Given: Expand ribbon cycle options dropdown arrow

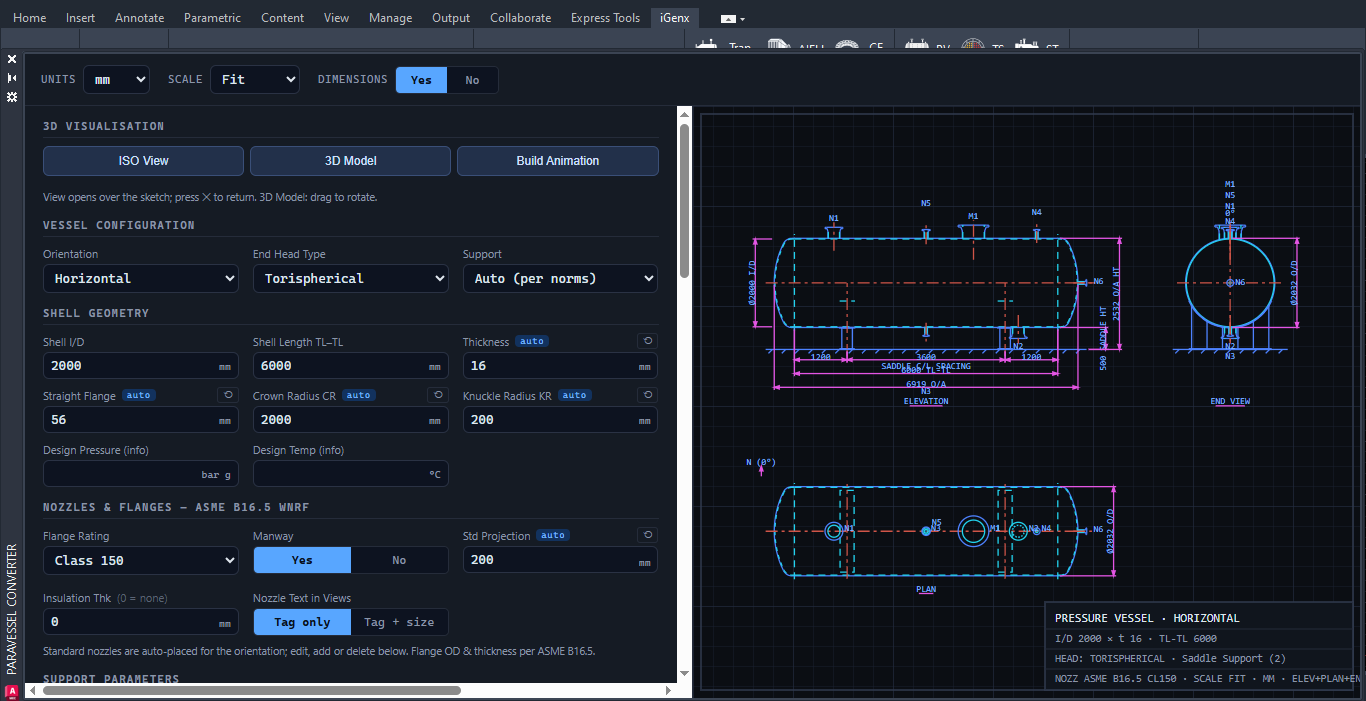Looking at the screenshot, I should click(x=743, y=19).
